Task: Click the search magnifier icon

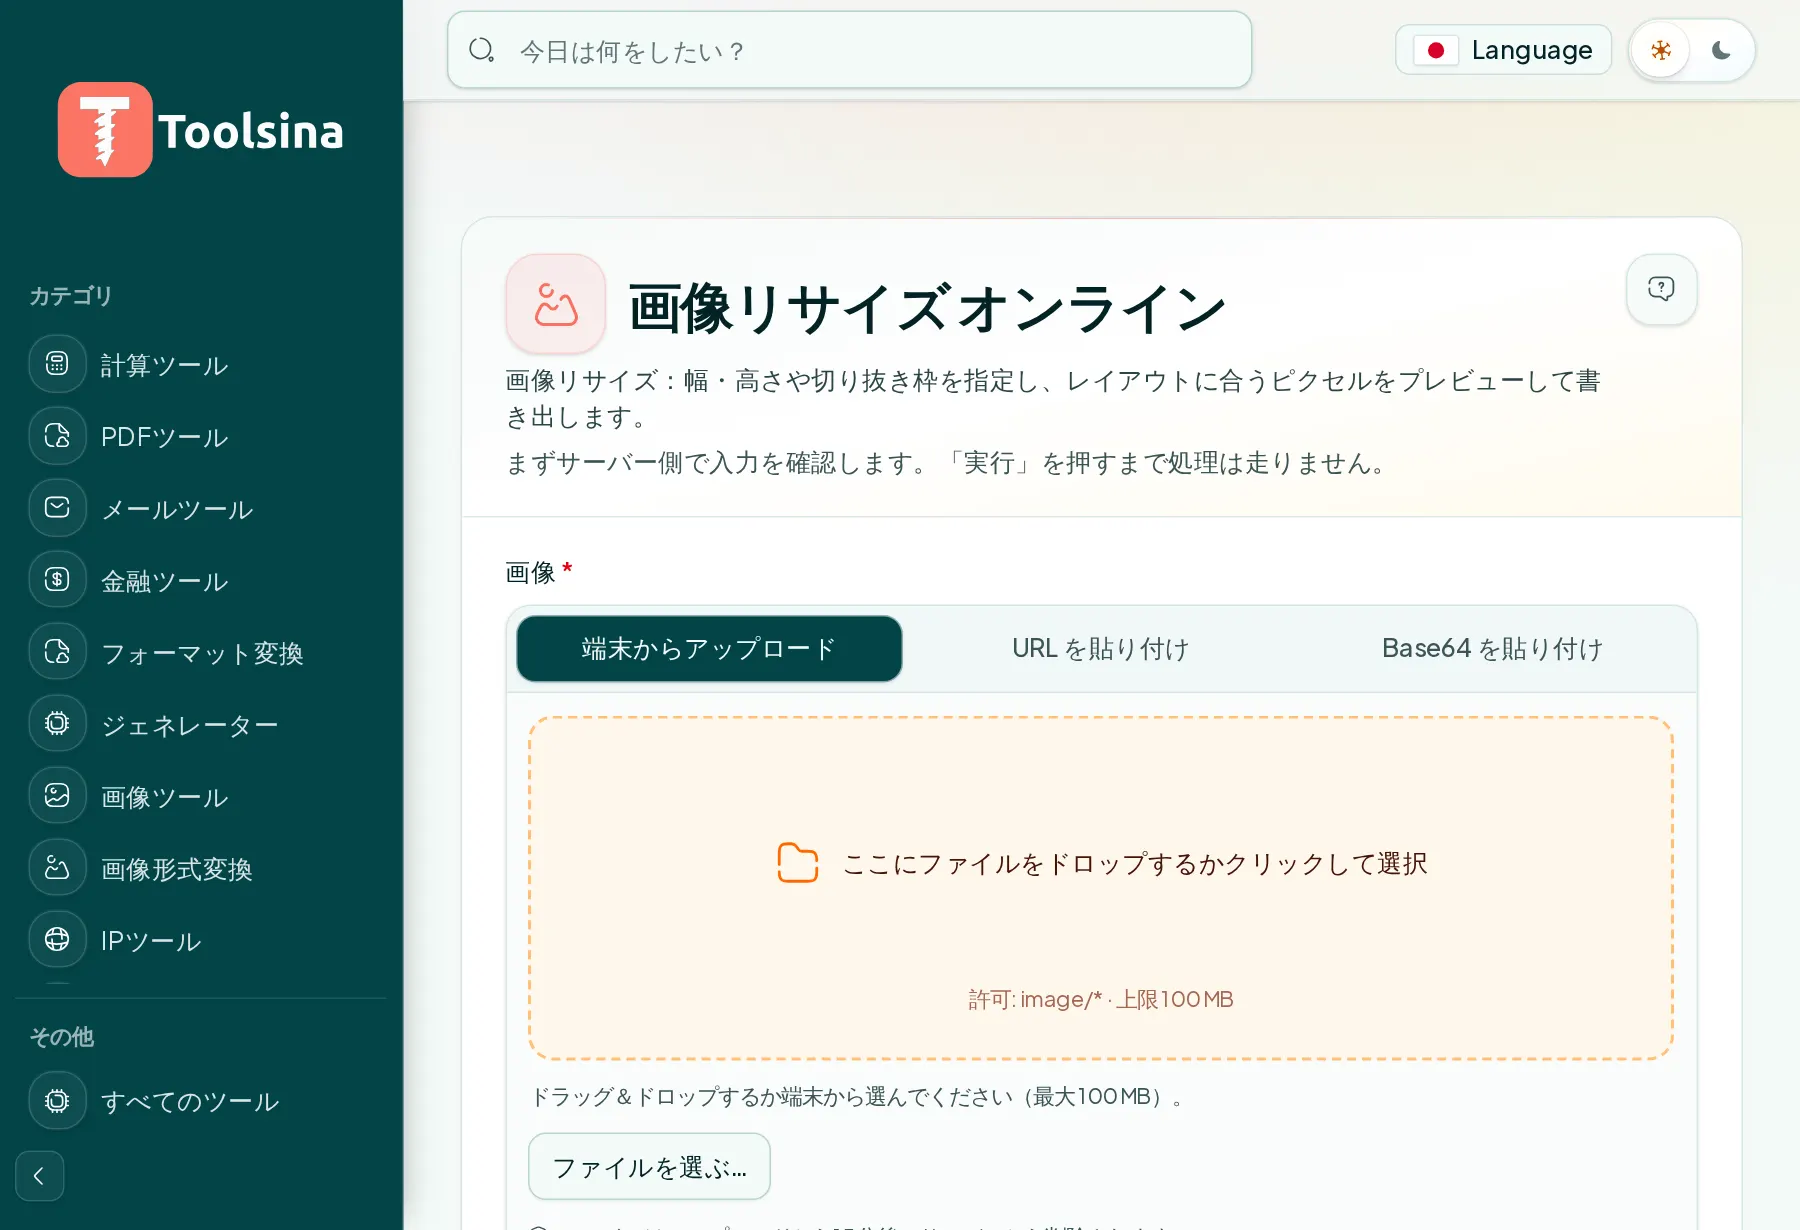Action: (x=482, y=50)
